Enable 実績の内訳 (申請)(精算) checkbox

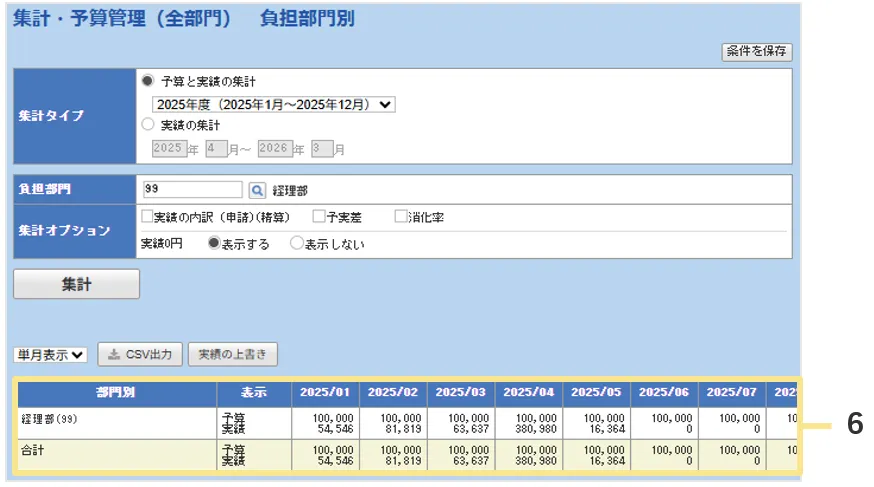coord(147,215)
